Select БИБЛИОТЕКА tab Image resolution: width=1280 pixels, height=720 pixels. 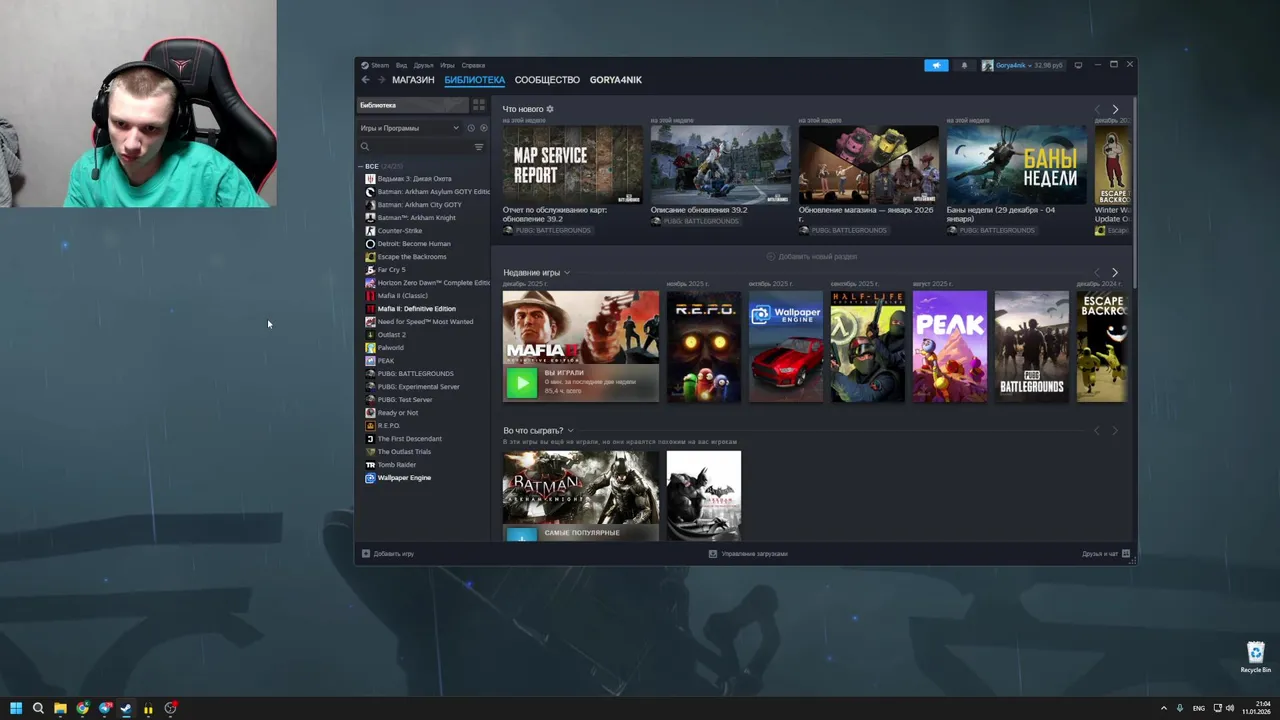pos(475,80)
